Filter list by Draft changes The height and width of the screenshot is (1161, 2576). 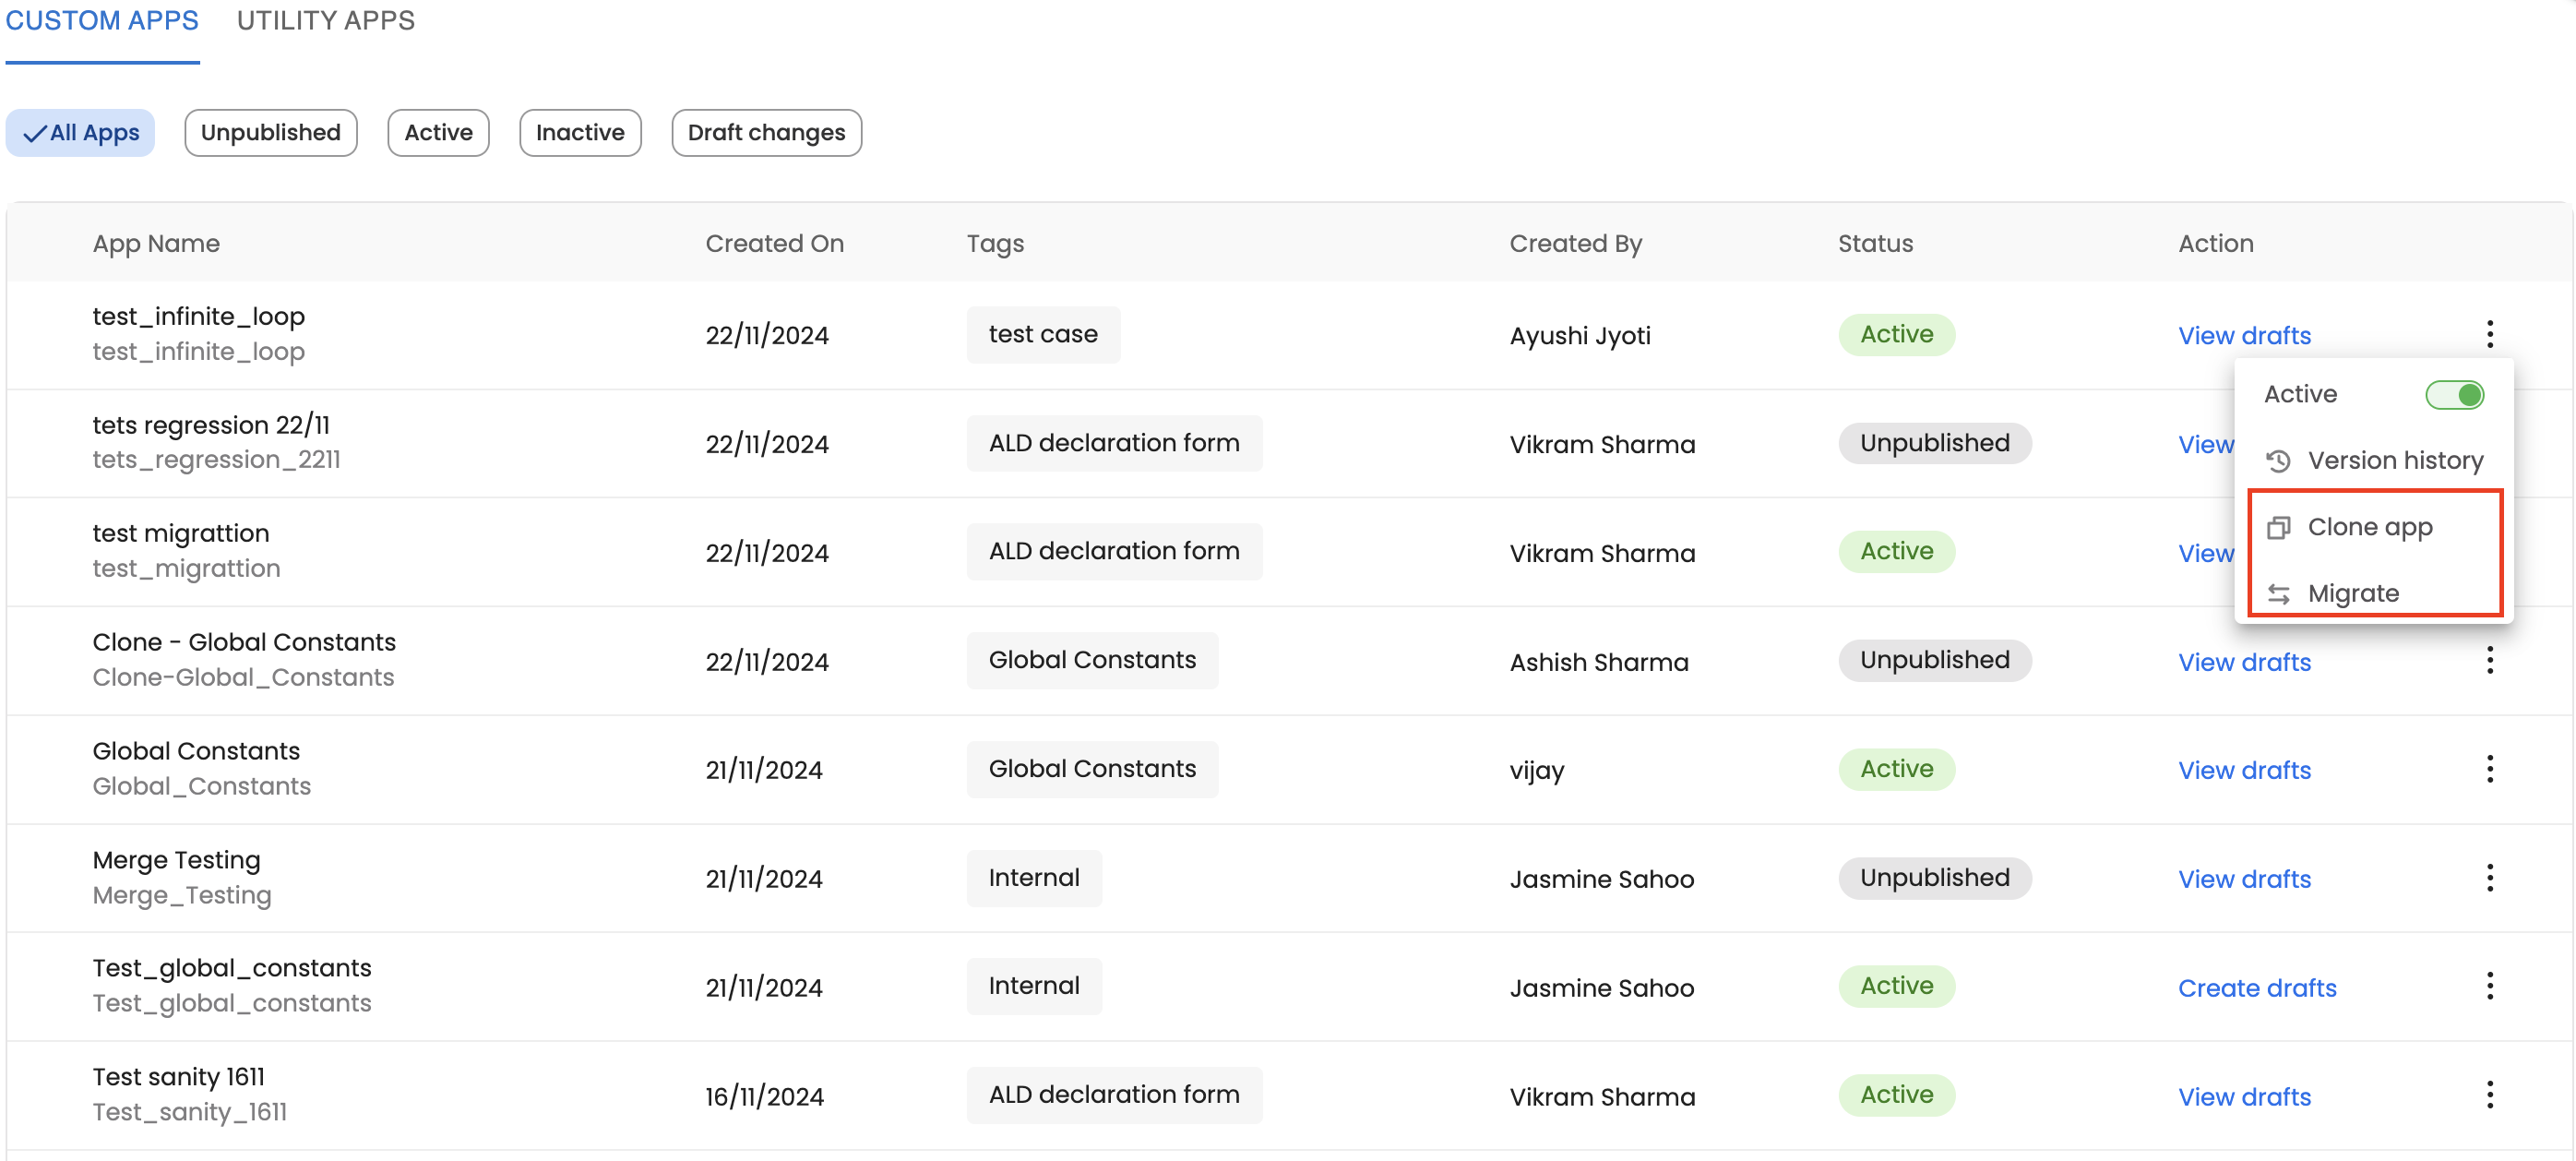[766, 133]
